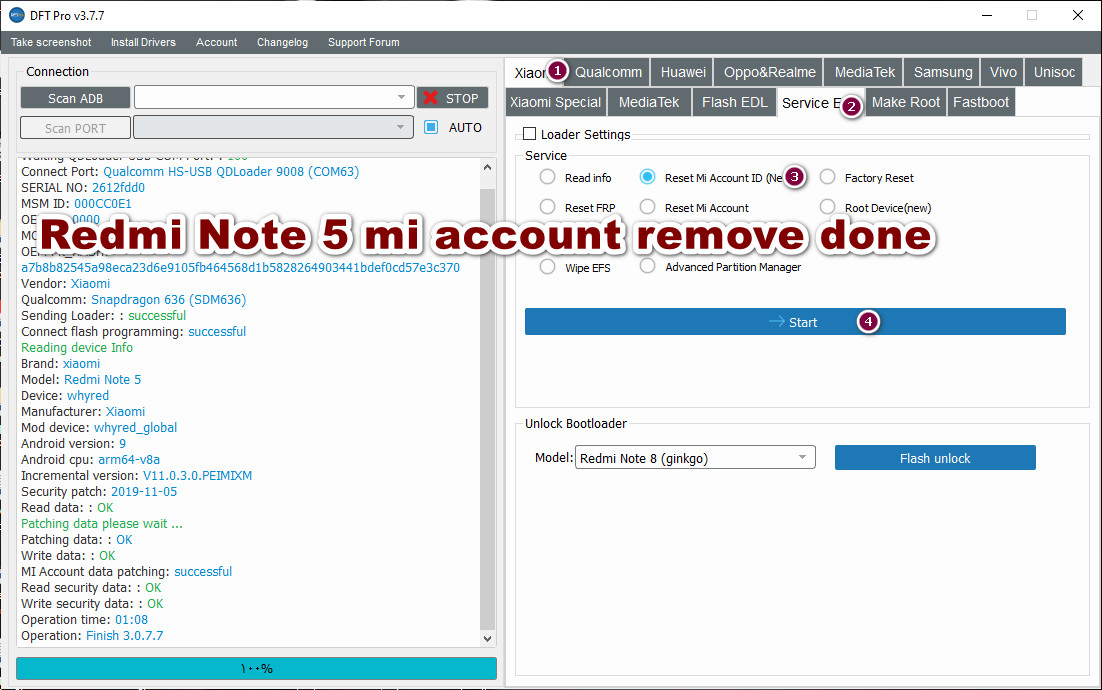
Task: Switch to the Qualcomm tab
Action: click(x=608, y=72)
